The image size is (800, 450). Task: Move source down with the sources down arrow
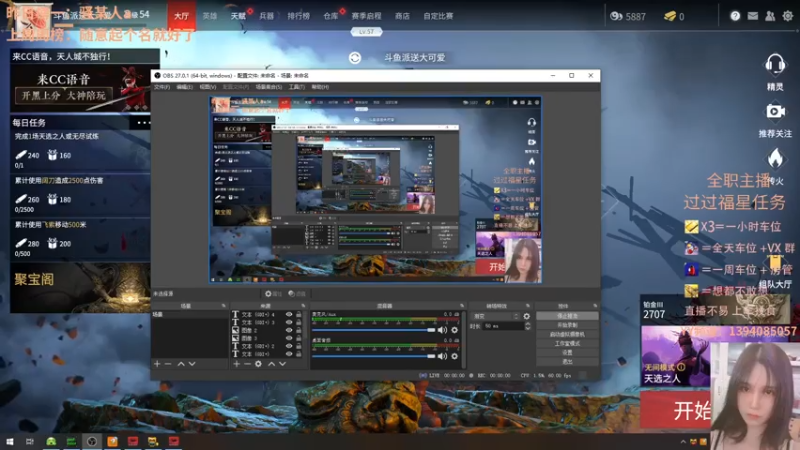coord(282,364)
